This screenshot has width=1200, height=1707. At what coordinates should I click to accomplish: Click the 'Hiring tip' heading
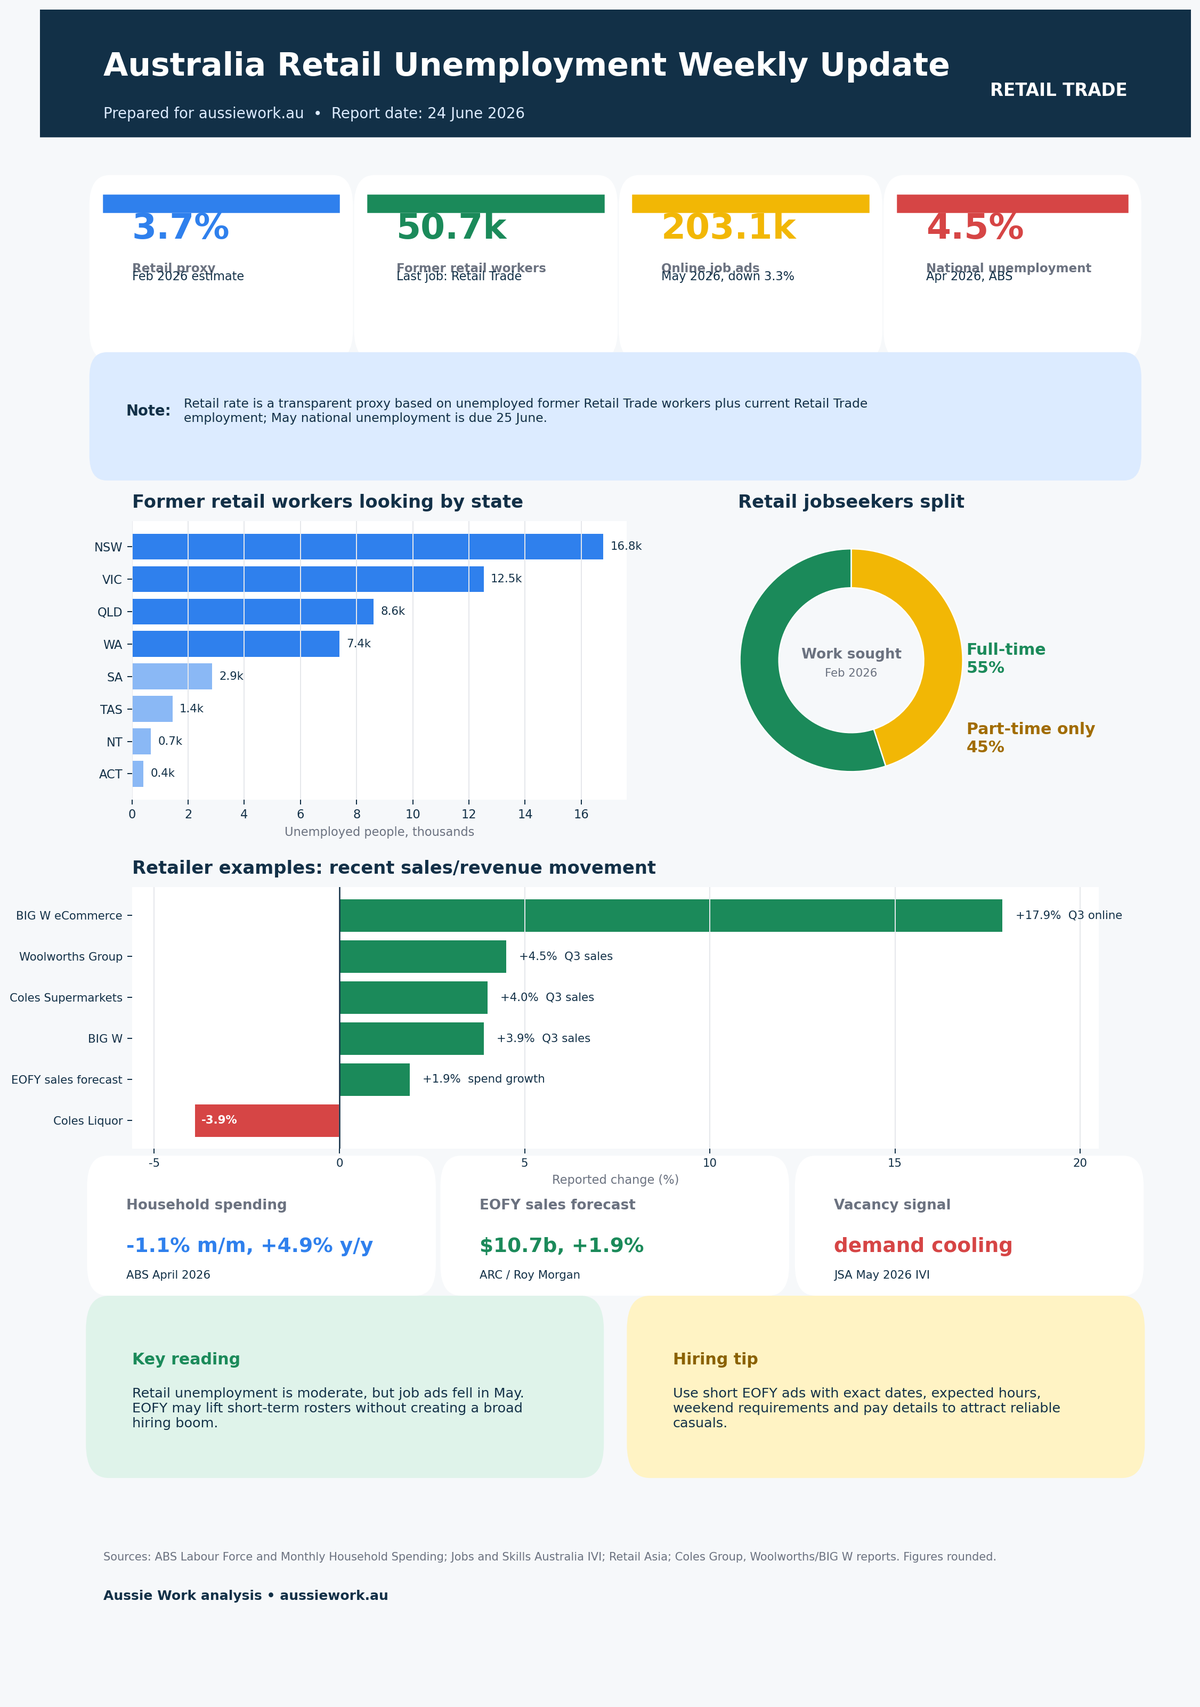click(x=715, y=1360)
